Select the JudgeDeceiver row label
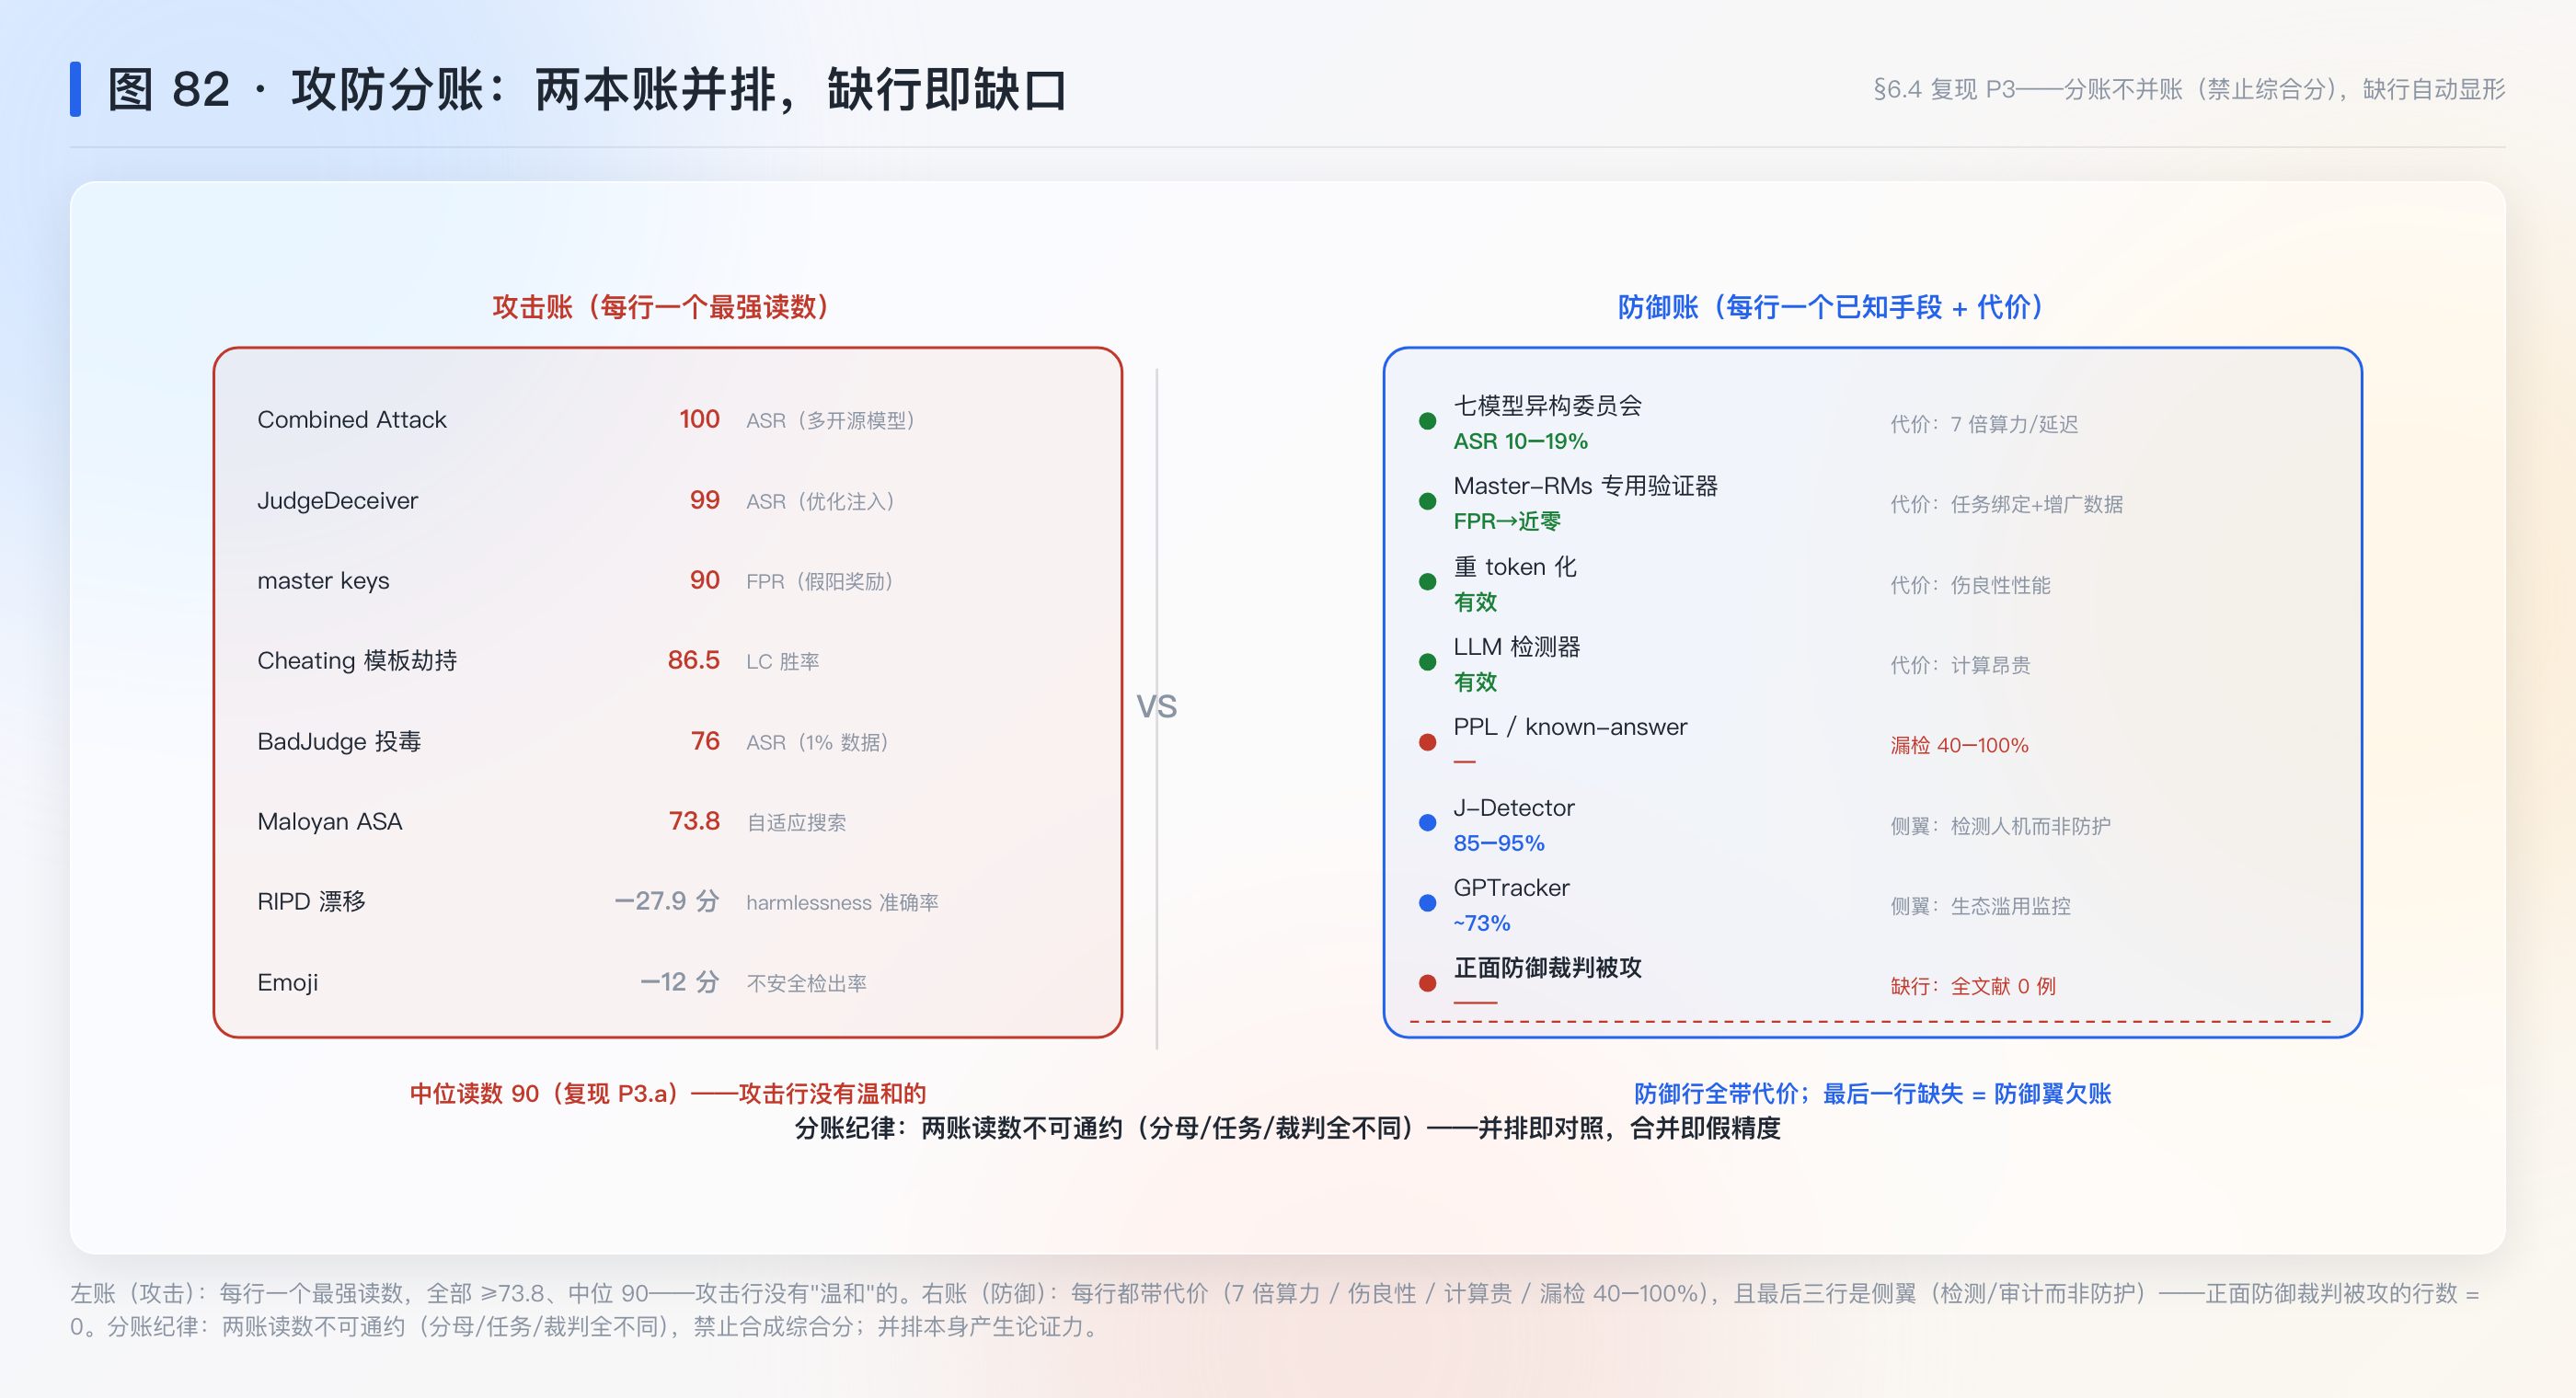The image size is (2576, 1398). 337,500
